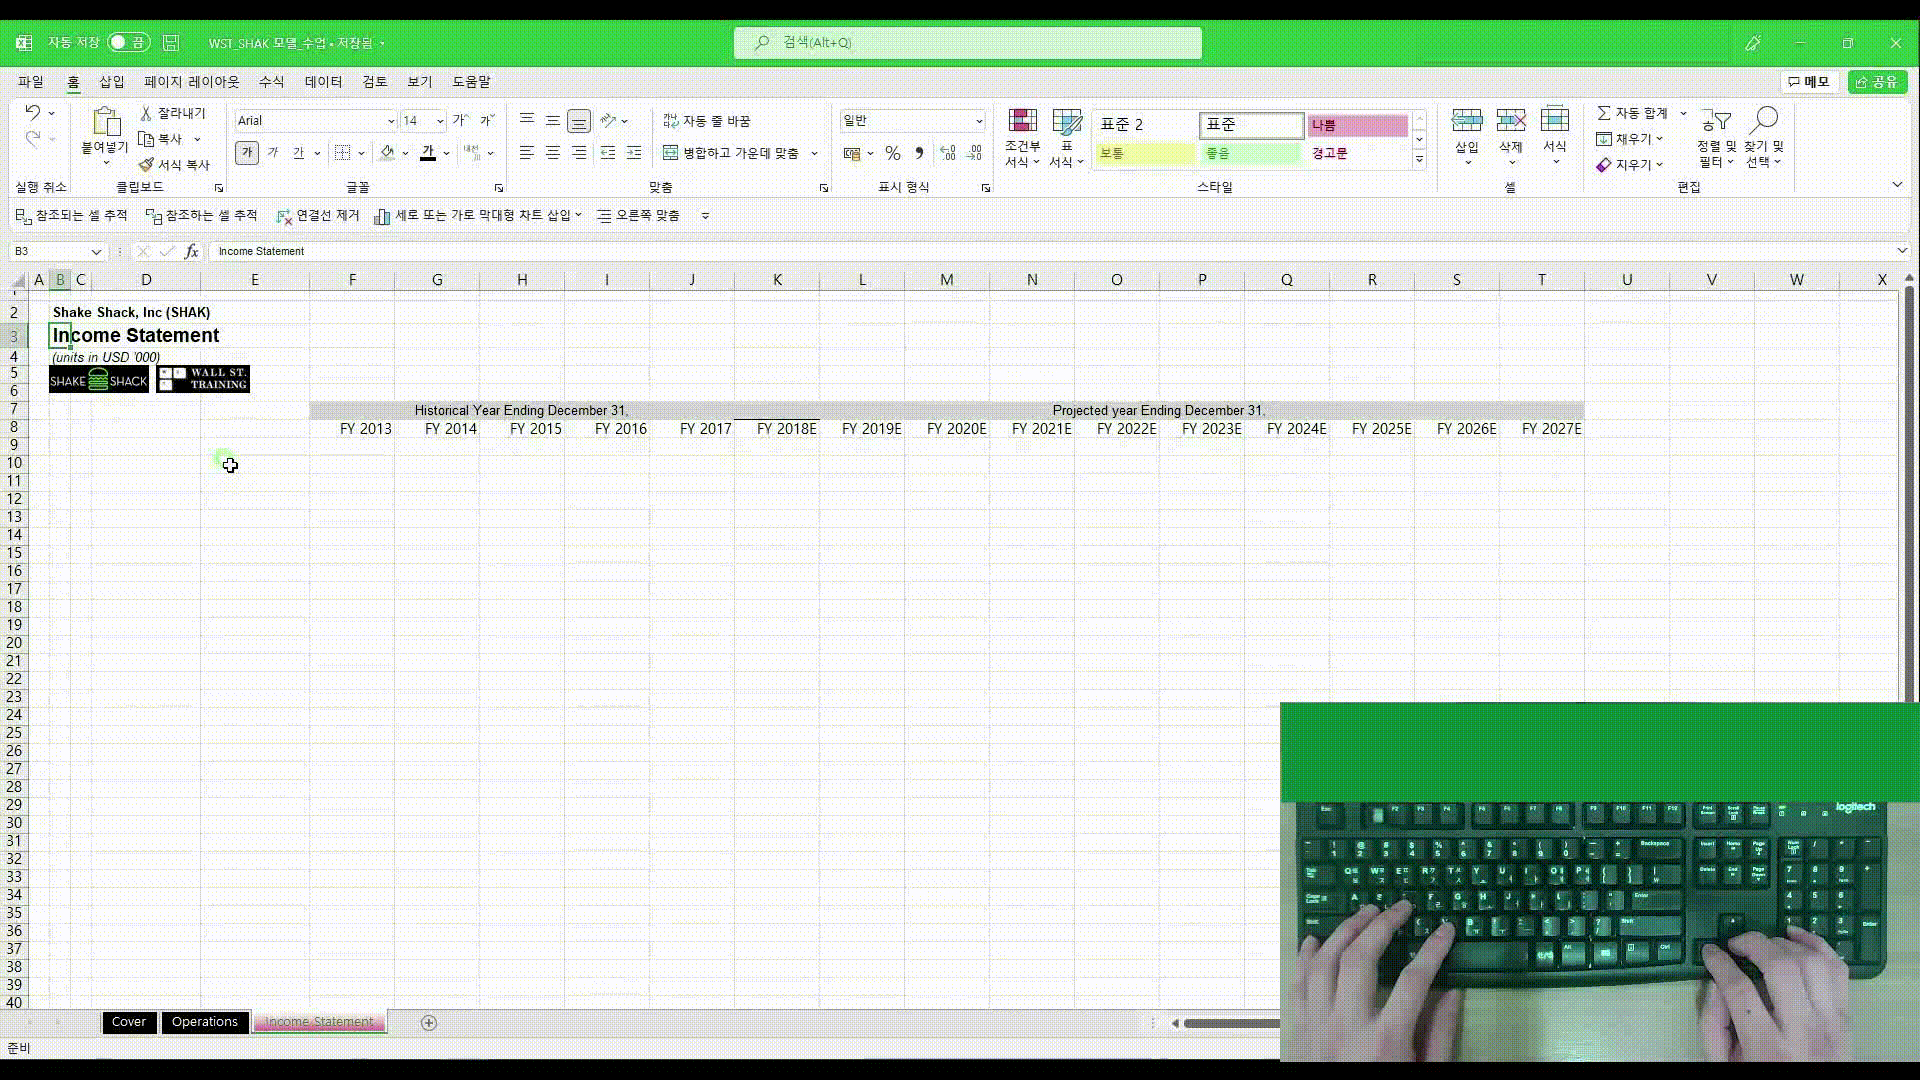Select the Format Painter (서식 복사)
1920x1080 pixels.
tap(174, 164)
